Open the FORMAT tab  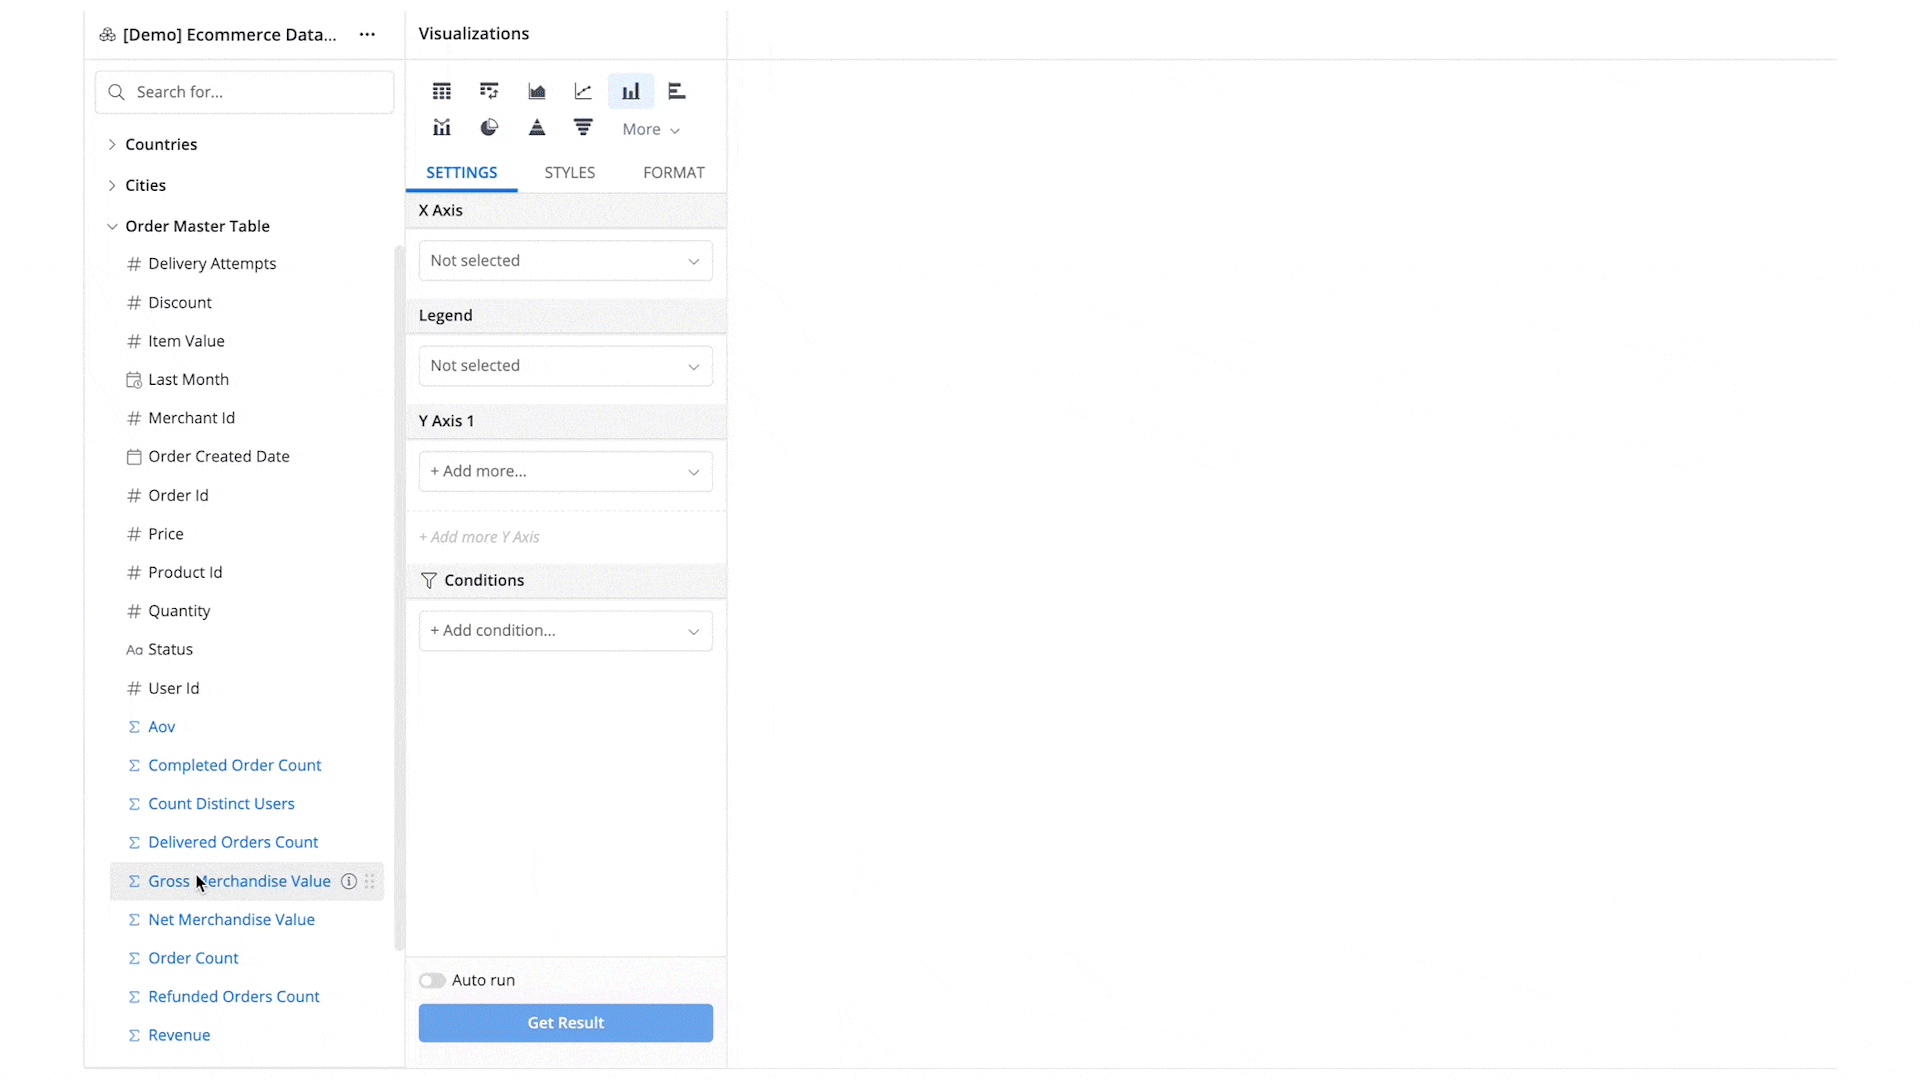pos(673,172)
